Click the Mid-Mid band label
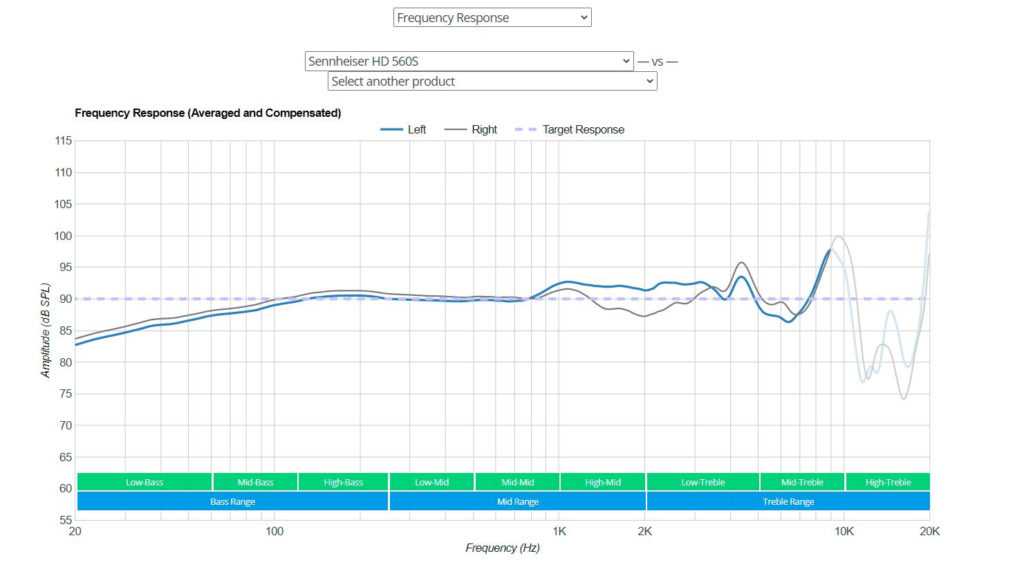Viewport: 1024px width, 576px height. click(x=517, y=482)
